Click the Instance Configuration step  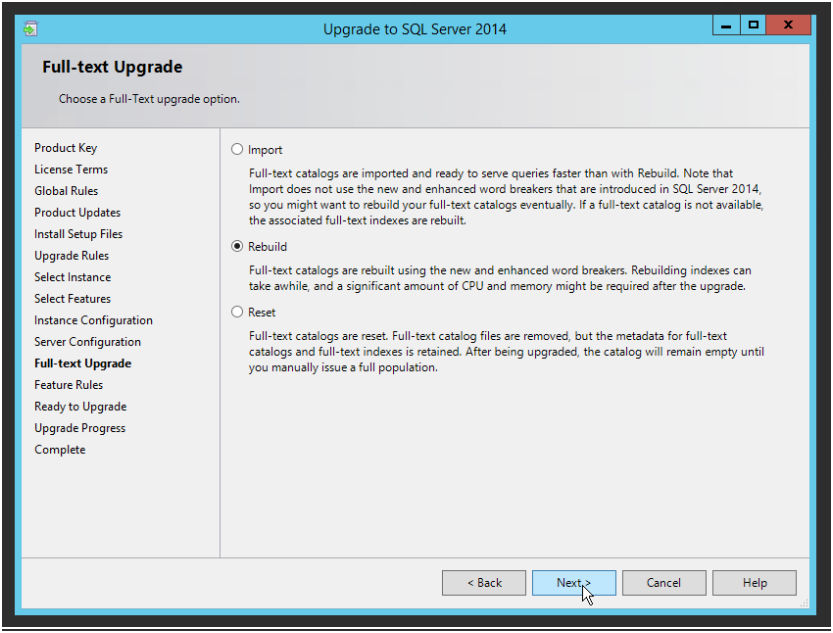point(94,321)
